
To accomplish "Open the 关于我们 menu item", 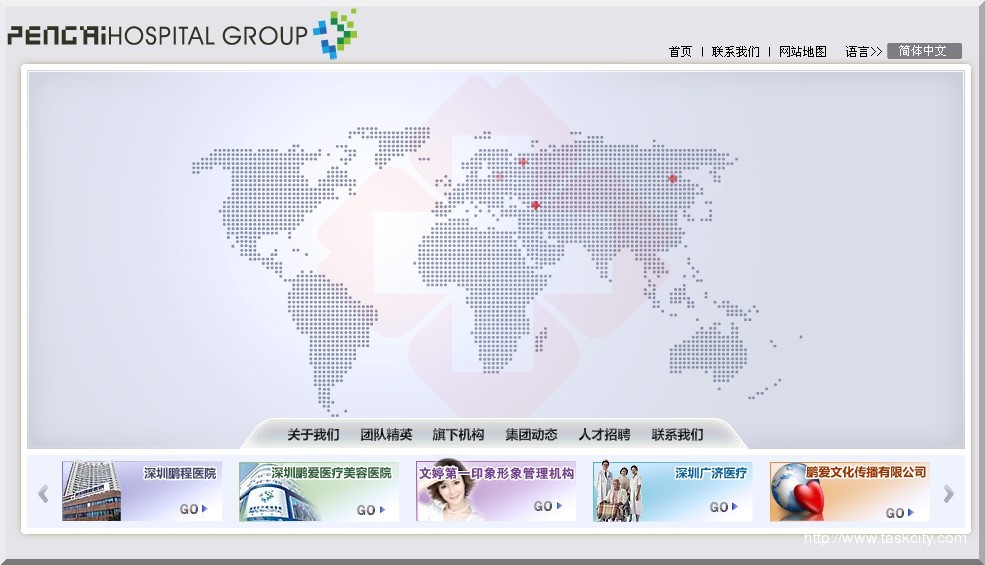I will tap(313, 435).
